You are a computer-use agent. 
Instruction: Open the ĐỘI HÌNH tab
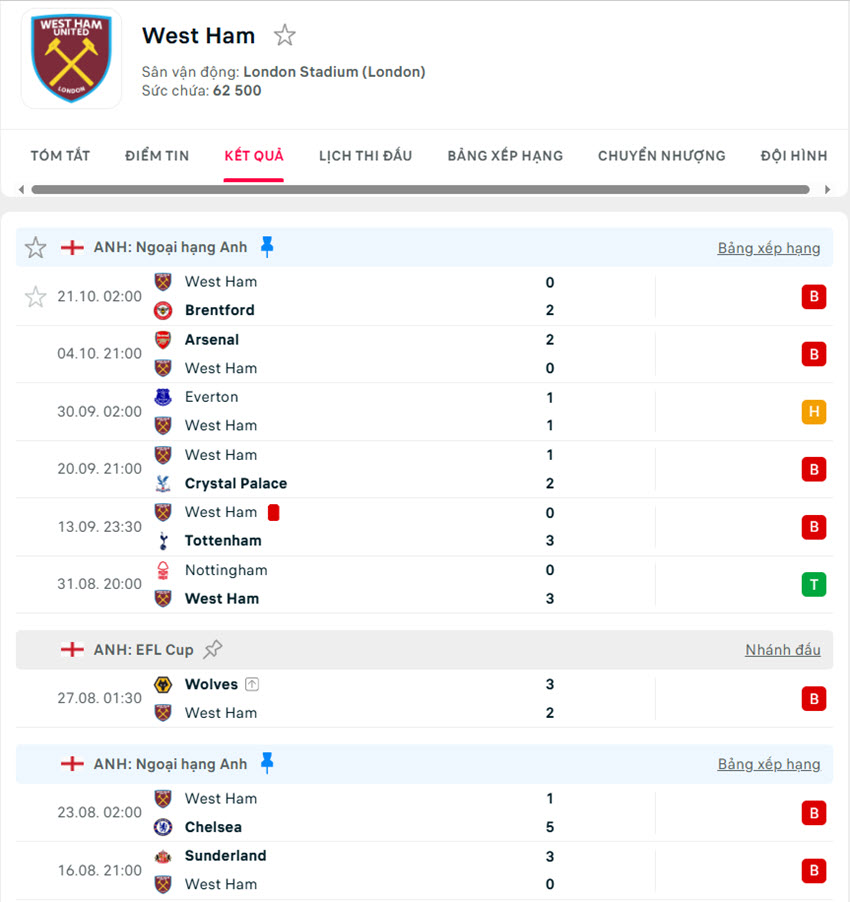(794, 156)
